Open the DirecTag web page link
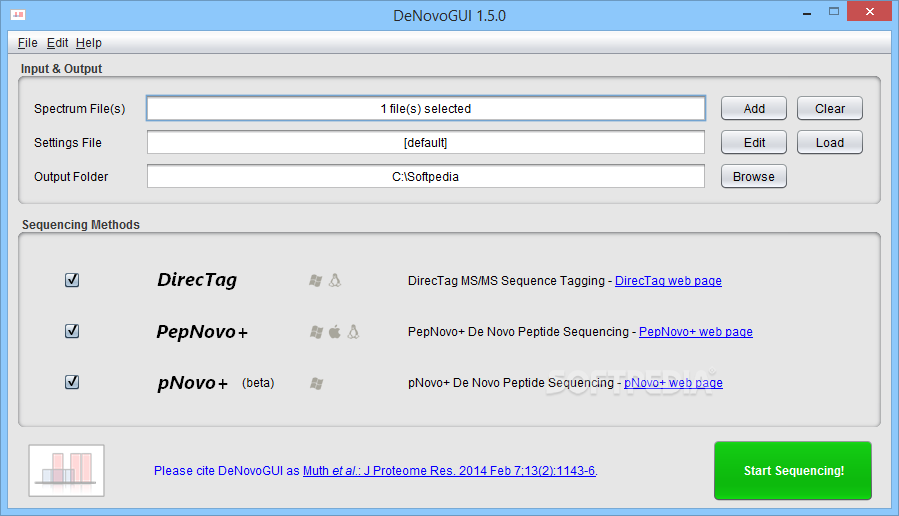899x516 pixels. click(x=668, y=281)
